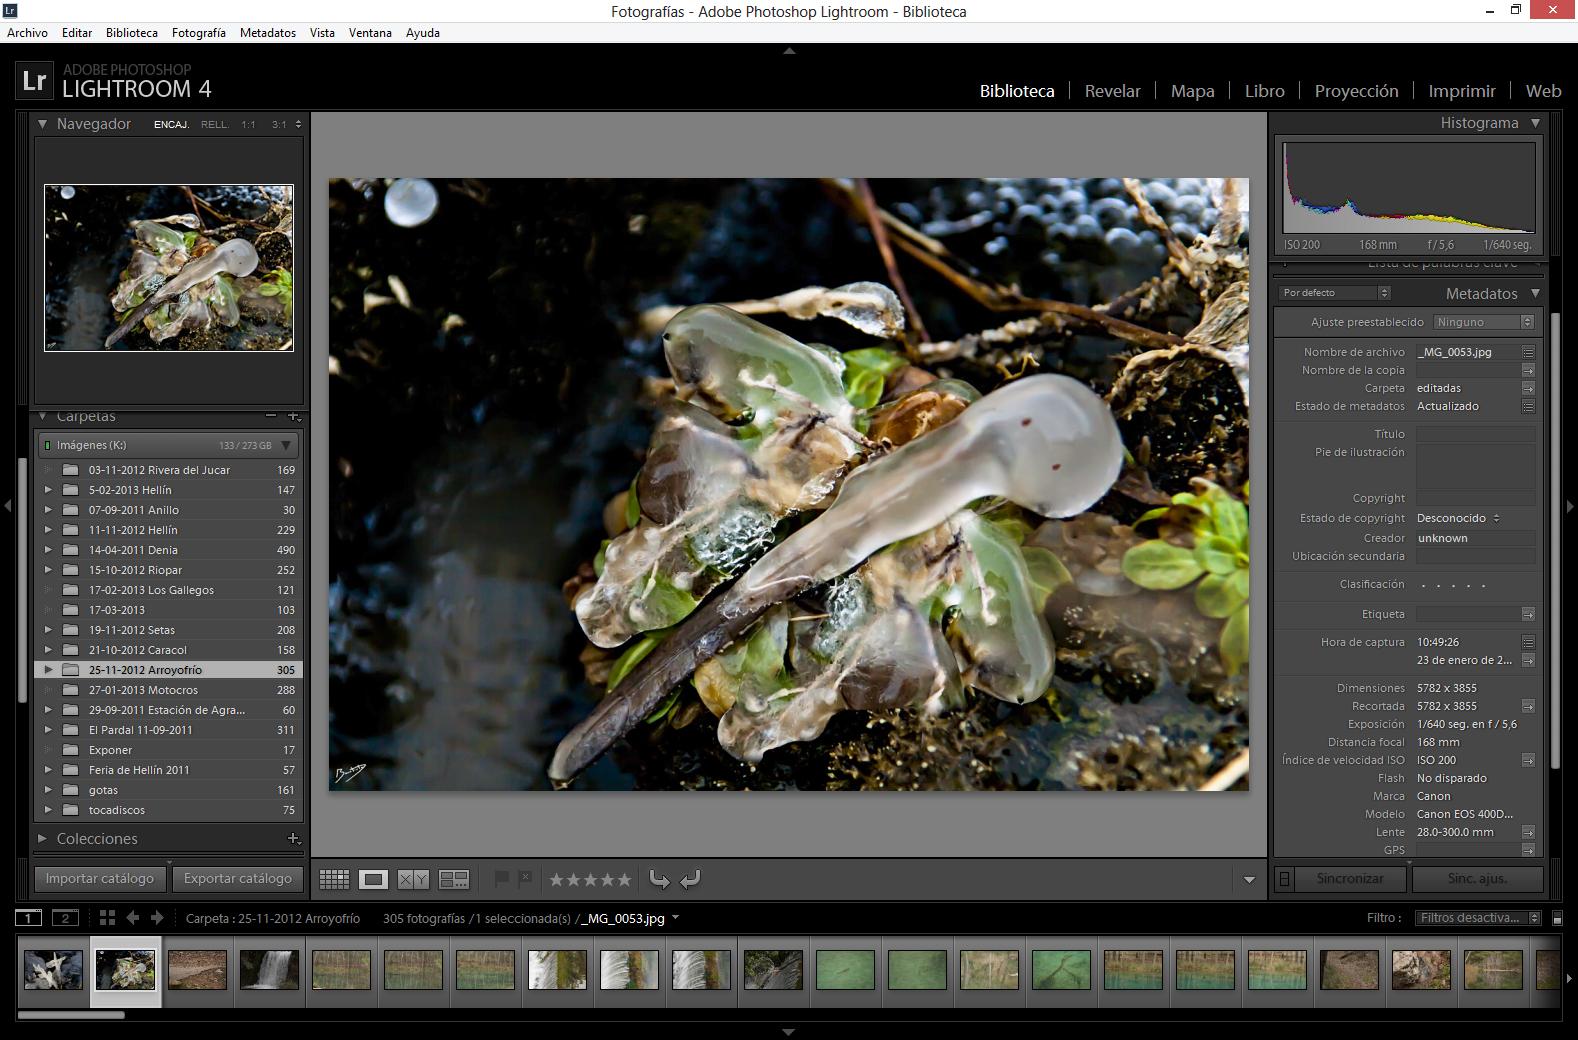Rotate photo clockwise with the toolbar arrow
Screen dimensions: 1578x1040
coord(690,879)
